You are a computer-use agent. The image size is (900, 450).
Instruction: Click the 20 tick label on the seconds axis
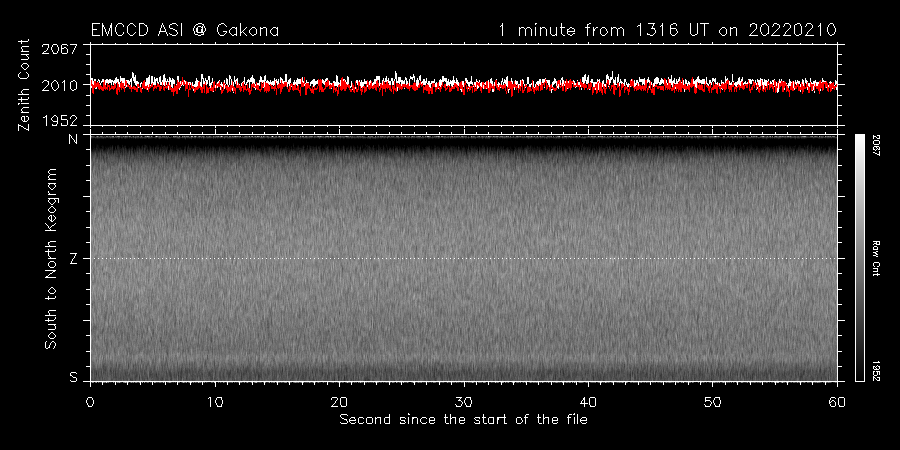click(339, 401)
